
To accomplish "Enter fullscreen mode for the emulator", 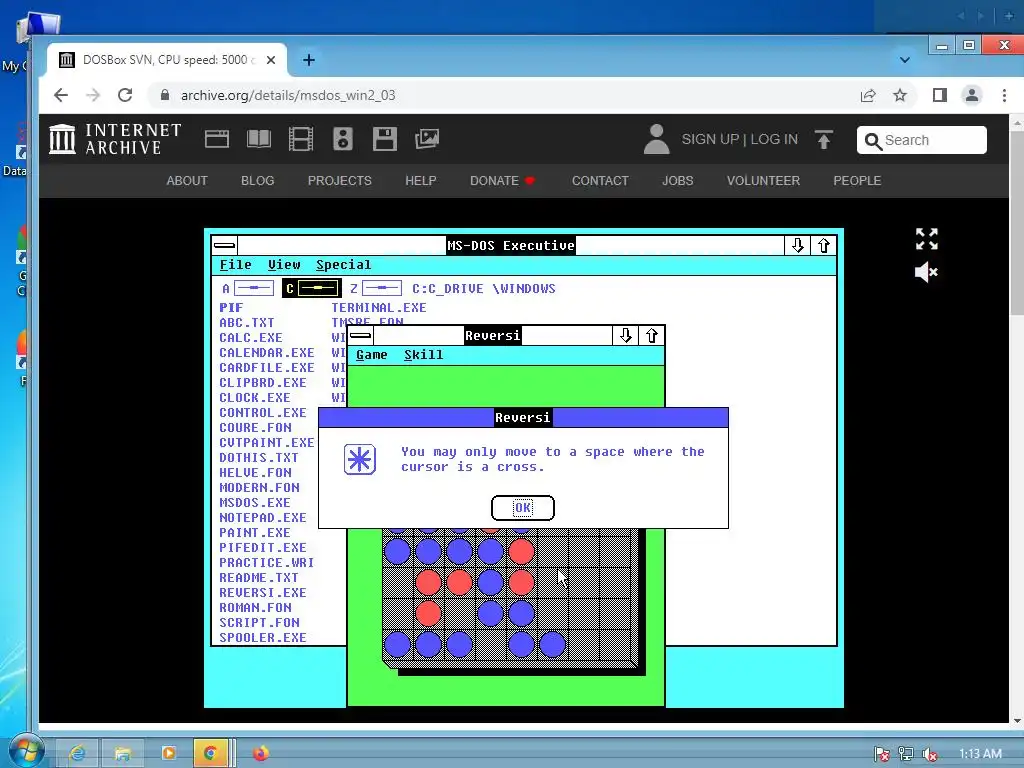I will coord(927,239).
